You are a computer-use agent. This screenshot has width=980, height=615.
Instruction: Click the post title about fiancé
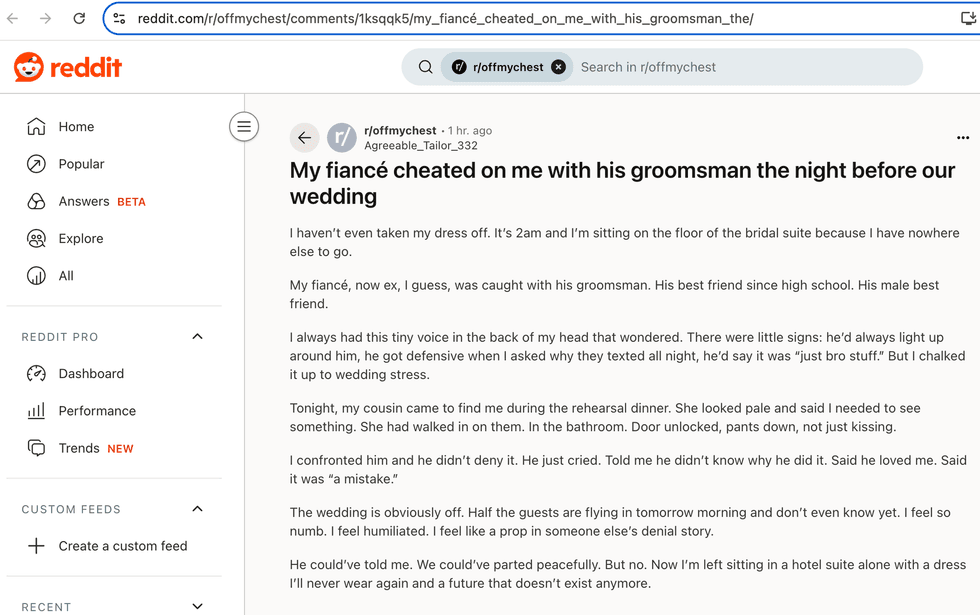click(622, 183)
